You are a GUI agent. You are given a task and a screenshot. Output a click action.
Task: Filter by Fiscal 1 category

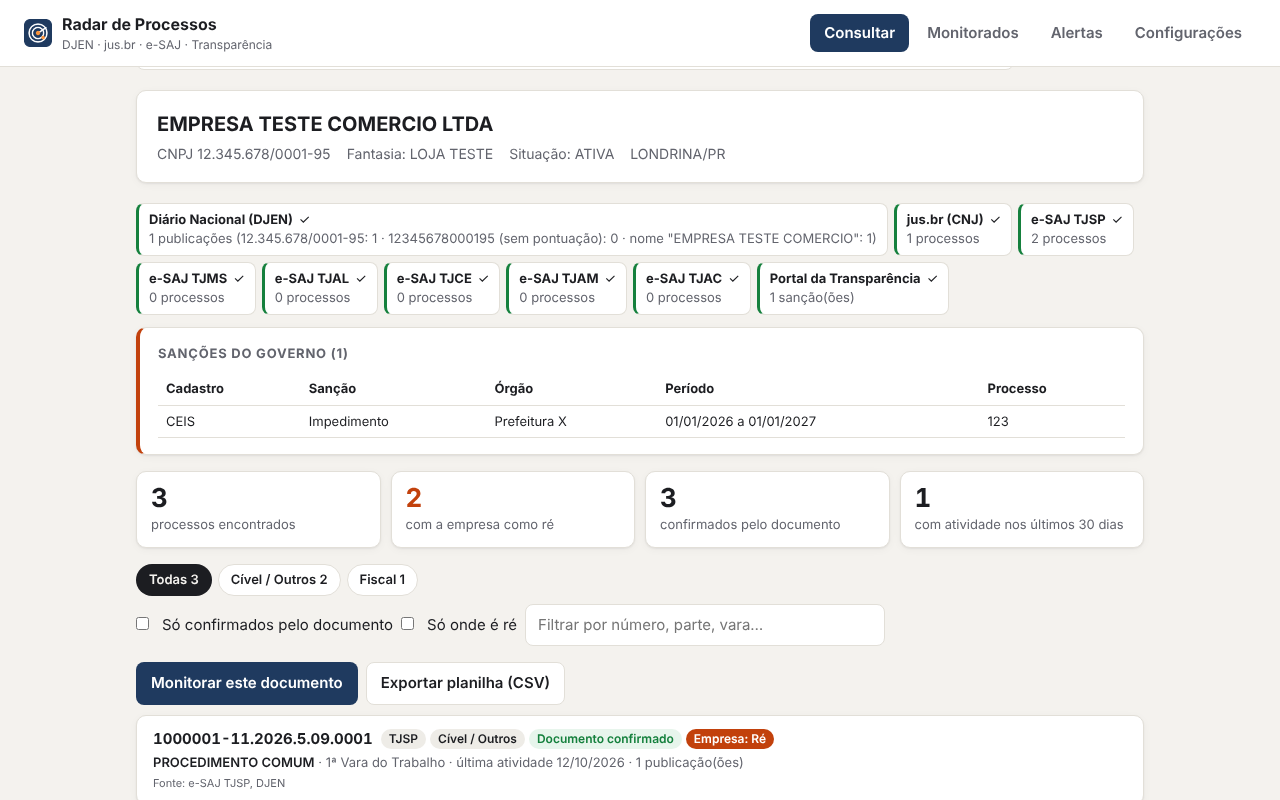click(382, 580)
